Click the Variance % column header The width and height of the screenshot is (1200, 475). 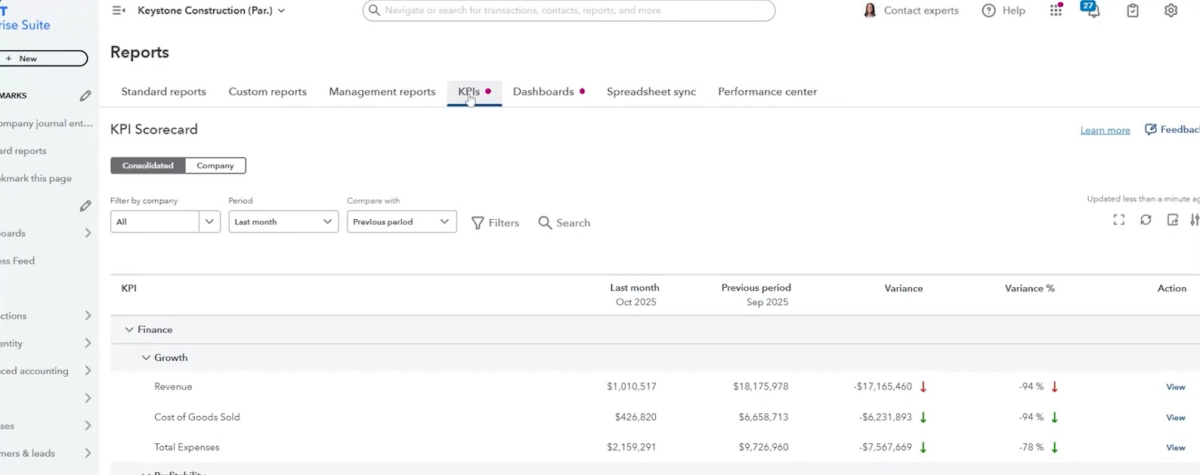tap(1030, 288)
